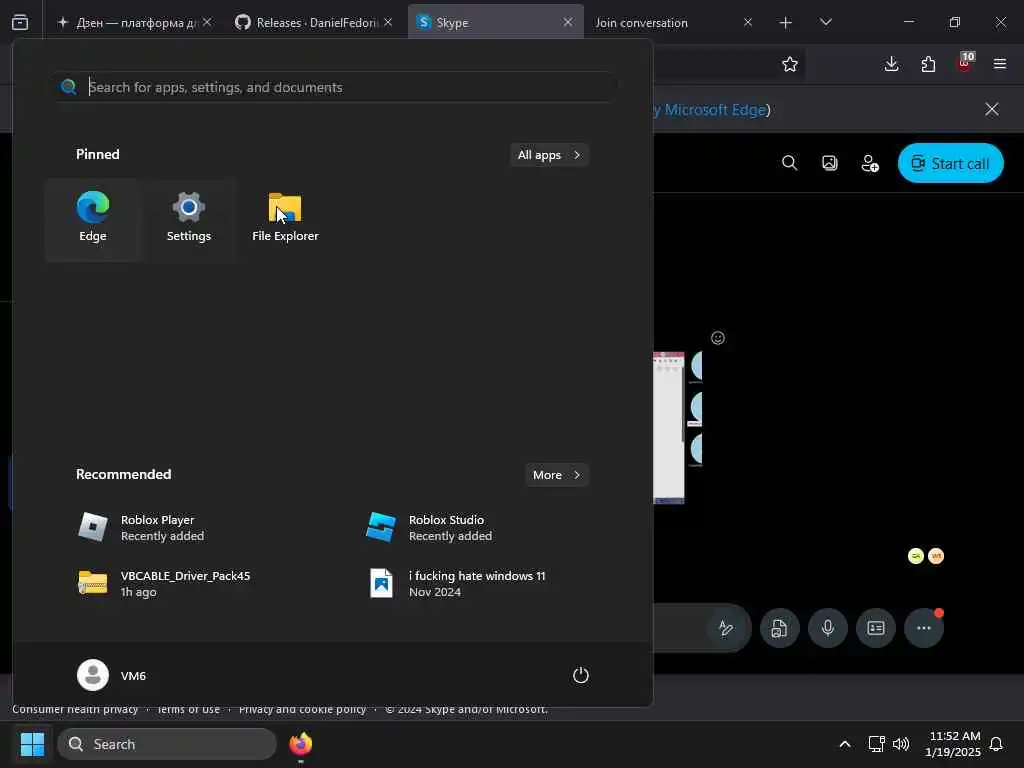Open Firefox extensions menu
This screenshot has width=1024, height=768.
[x=928, y=64]
